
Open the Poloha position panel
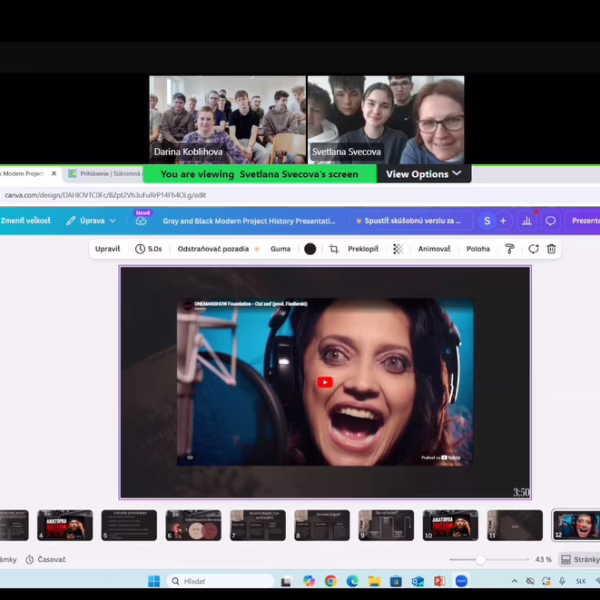coord(478,249)
